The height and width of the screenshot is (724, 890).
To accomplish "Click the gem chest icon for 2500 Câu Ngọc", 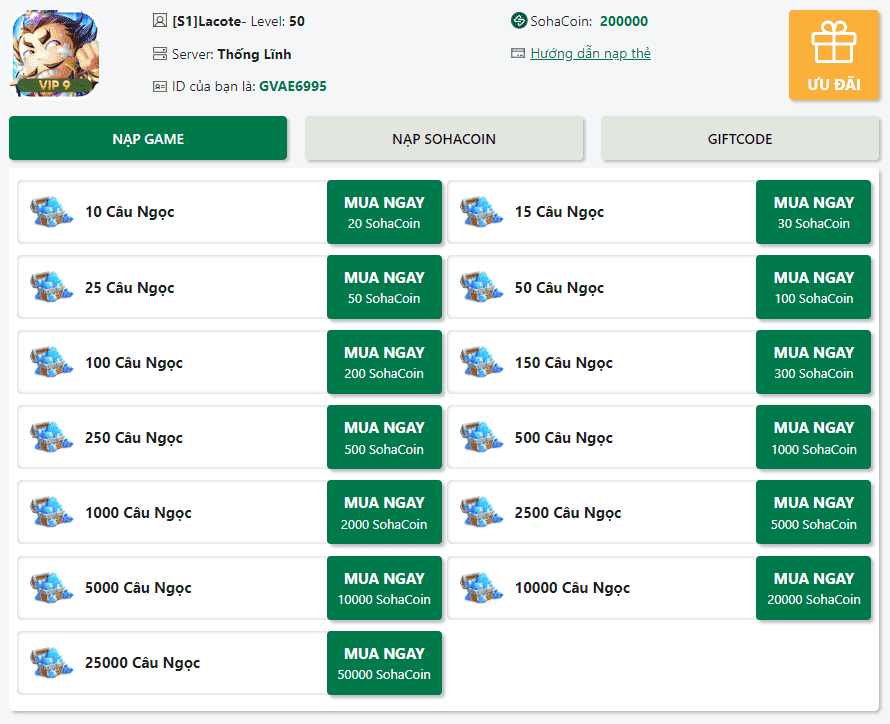I will click(481, 512).
